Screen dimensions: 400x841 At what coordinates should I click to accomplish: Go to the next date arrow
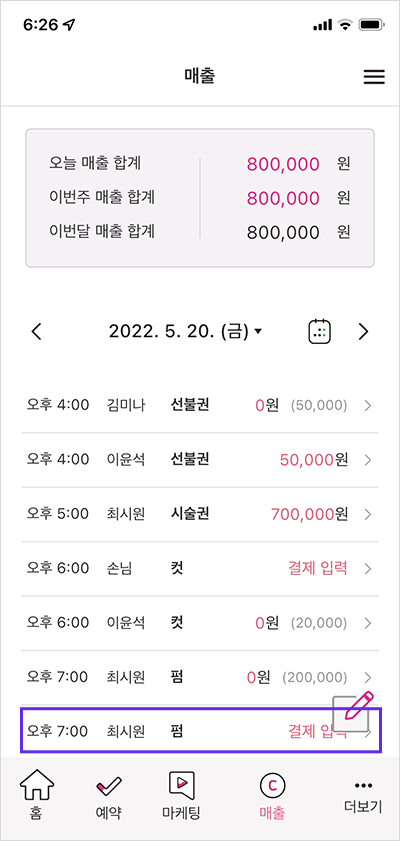tap(364, 332)
